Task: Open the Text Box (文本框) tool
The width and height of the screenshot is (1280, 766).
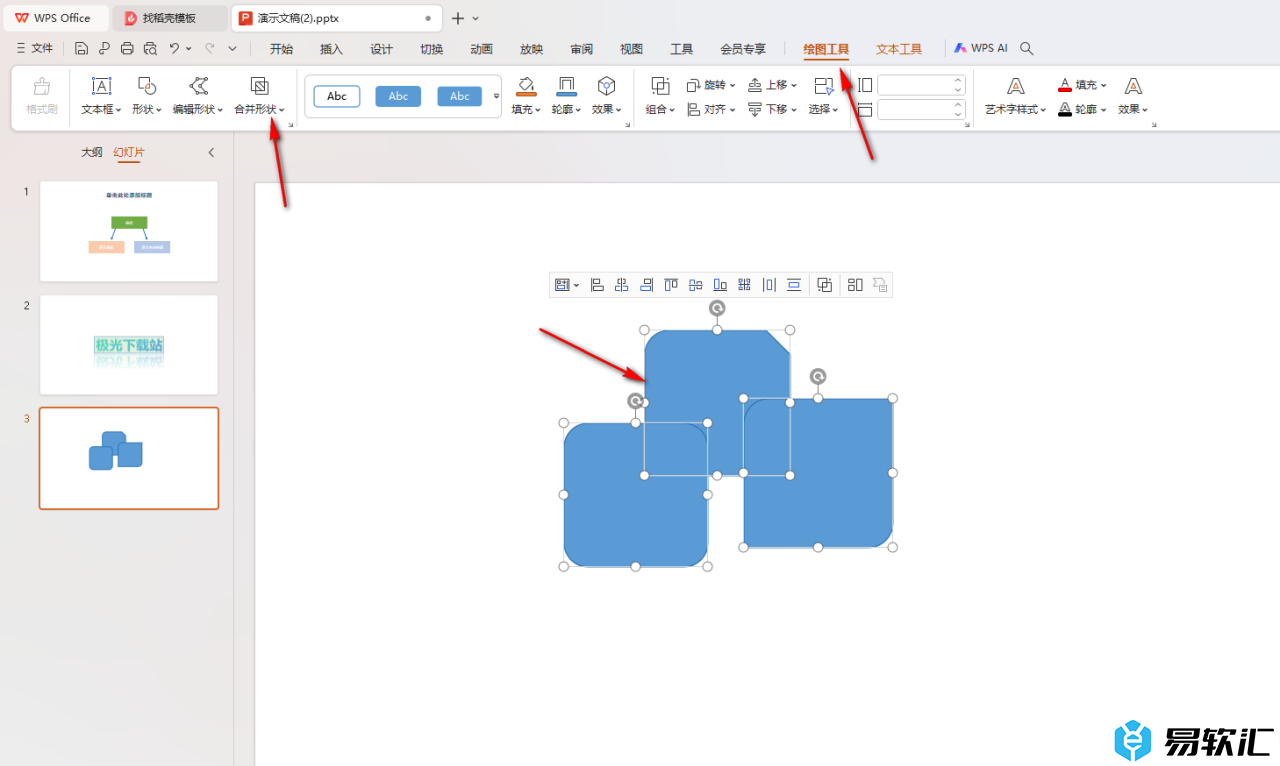Action: pos(101,97)
